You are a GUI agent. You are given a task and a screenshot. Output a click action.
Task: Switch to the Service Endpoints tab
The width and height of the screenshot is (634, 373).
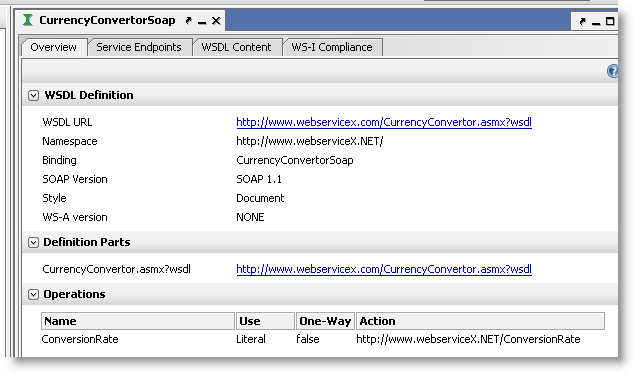pos(139,47)
